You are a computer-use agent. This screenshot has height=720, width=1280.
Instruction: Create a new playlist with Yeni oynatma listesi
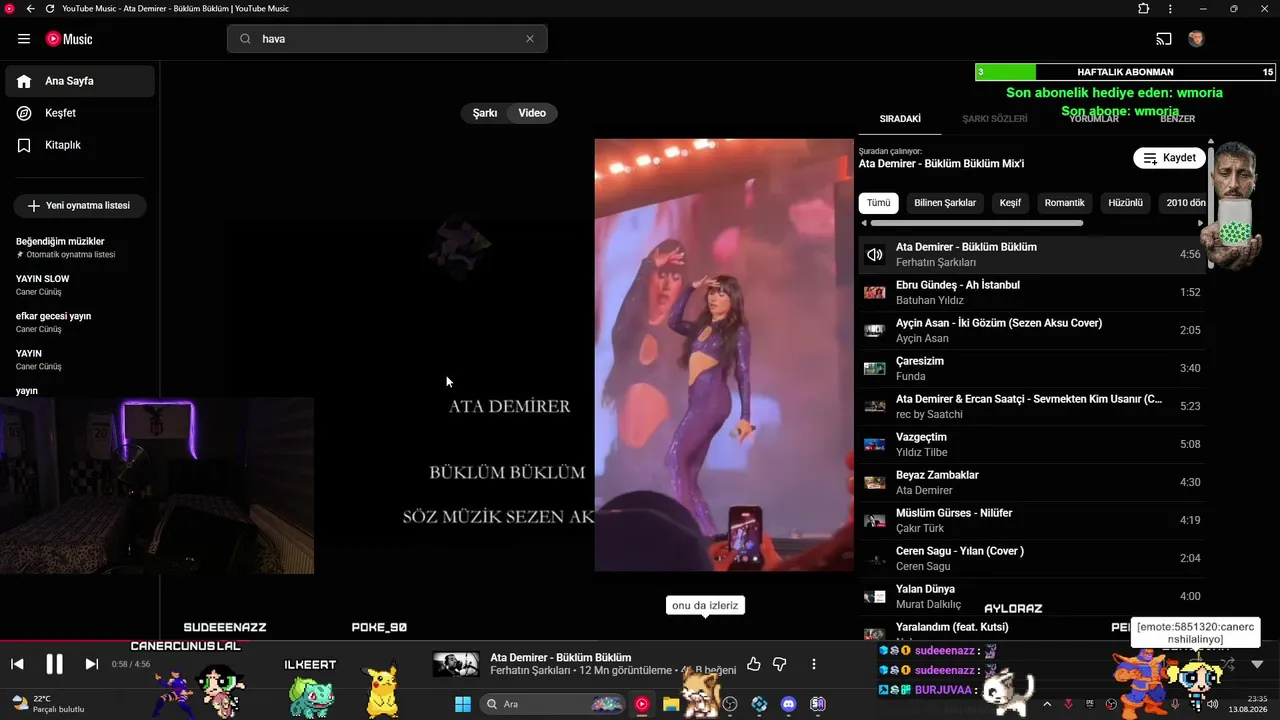pos(80,205)
